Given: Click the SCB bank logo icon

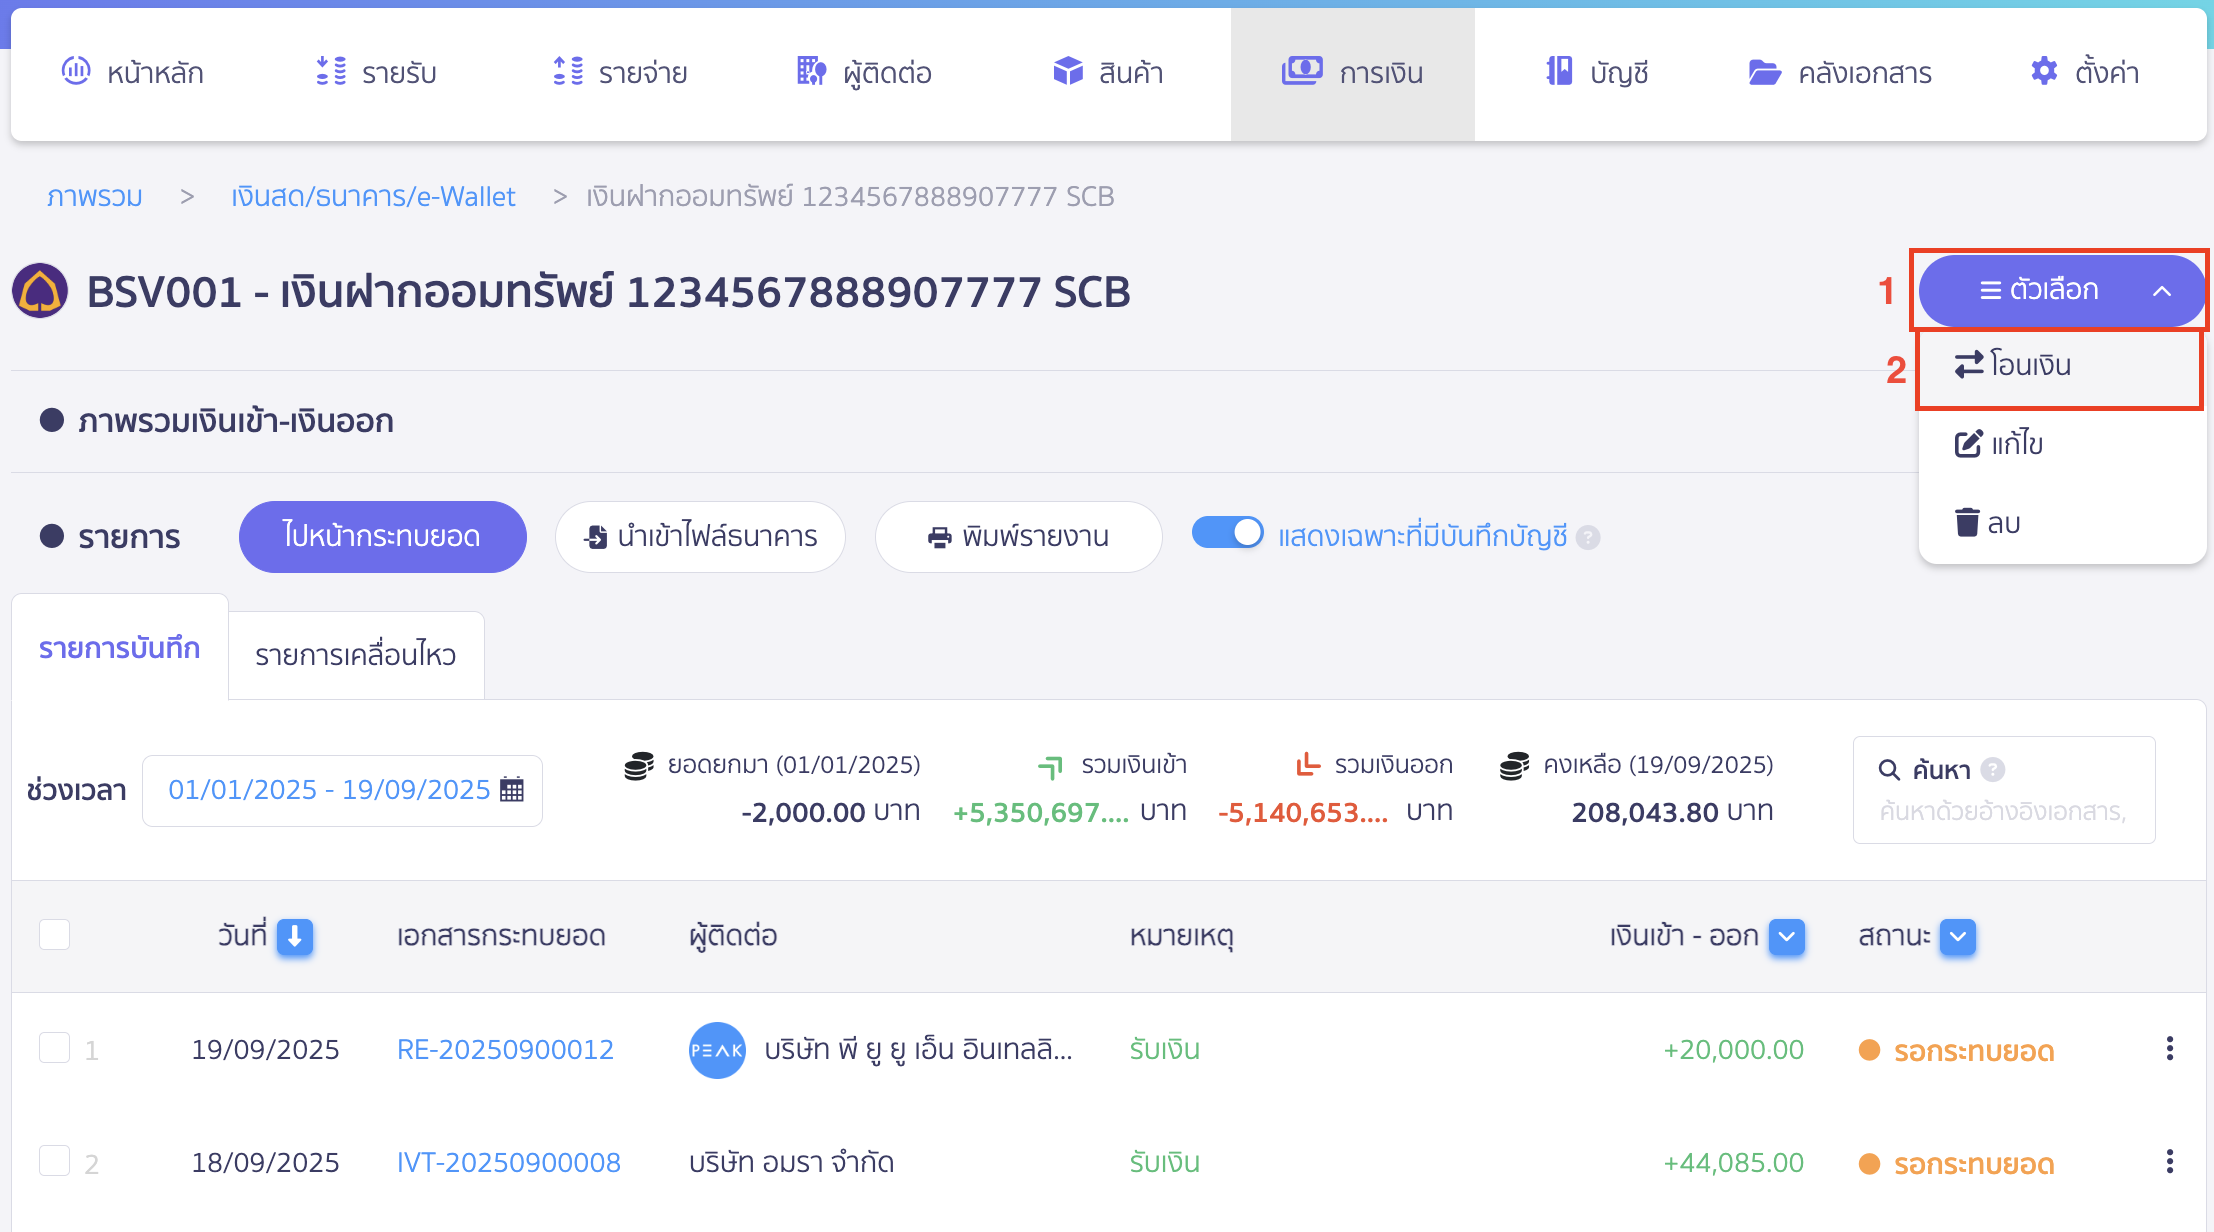Looking at the screenshot, I should [40, 291].
